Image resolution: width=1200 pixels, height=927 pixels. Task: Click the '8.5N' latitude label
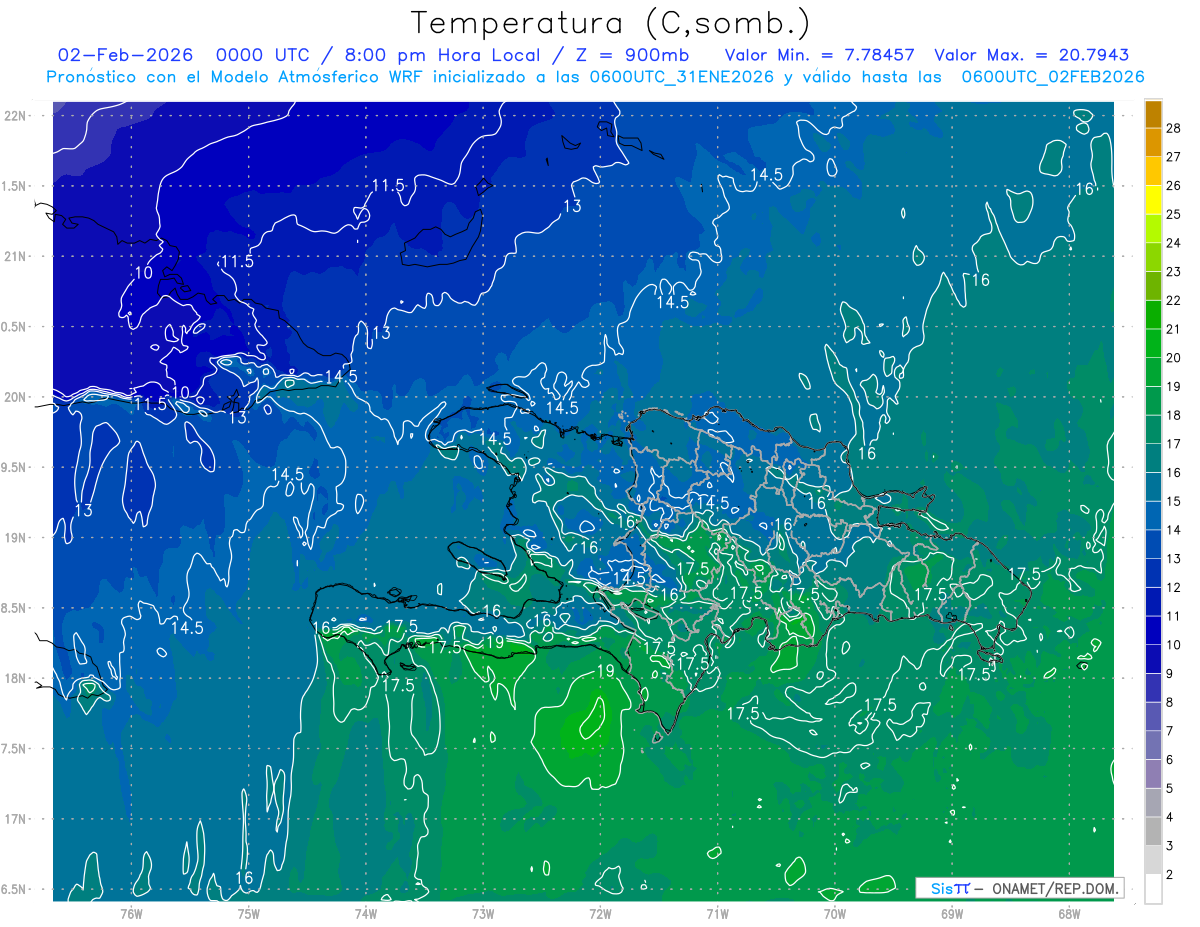point(14,608)
